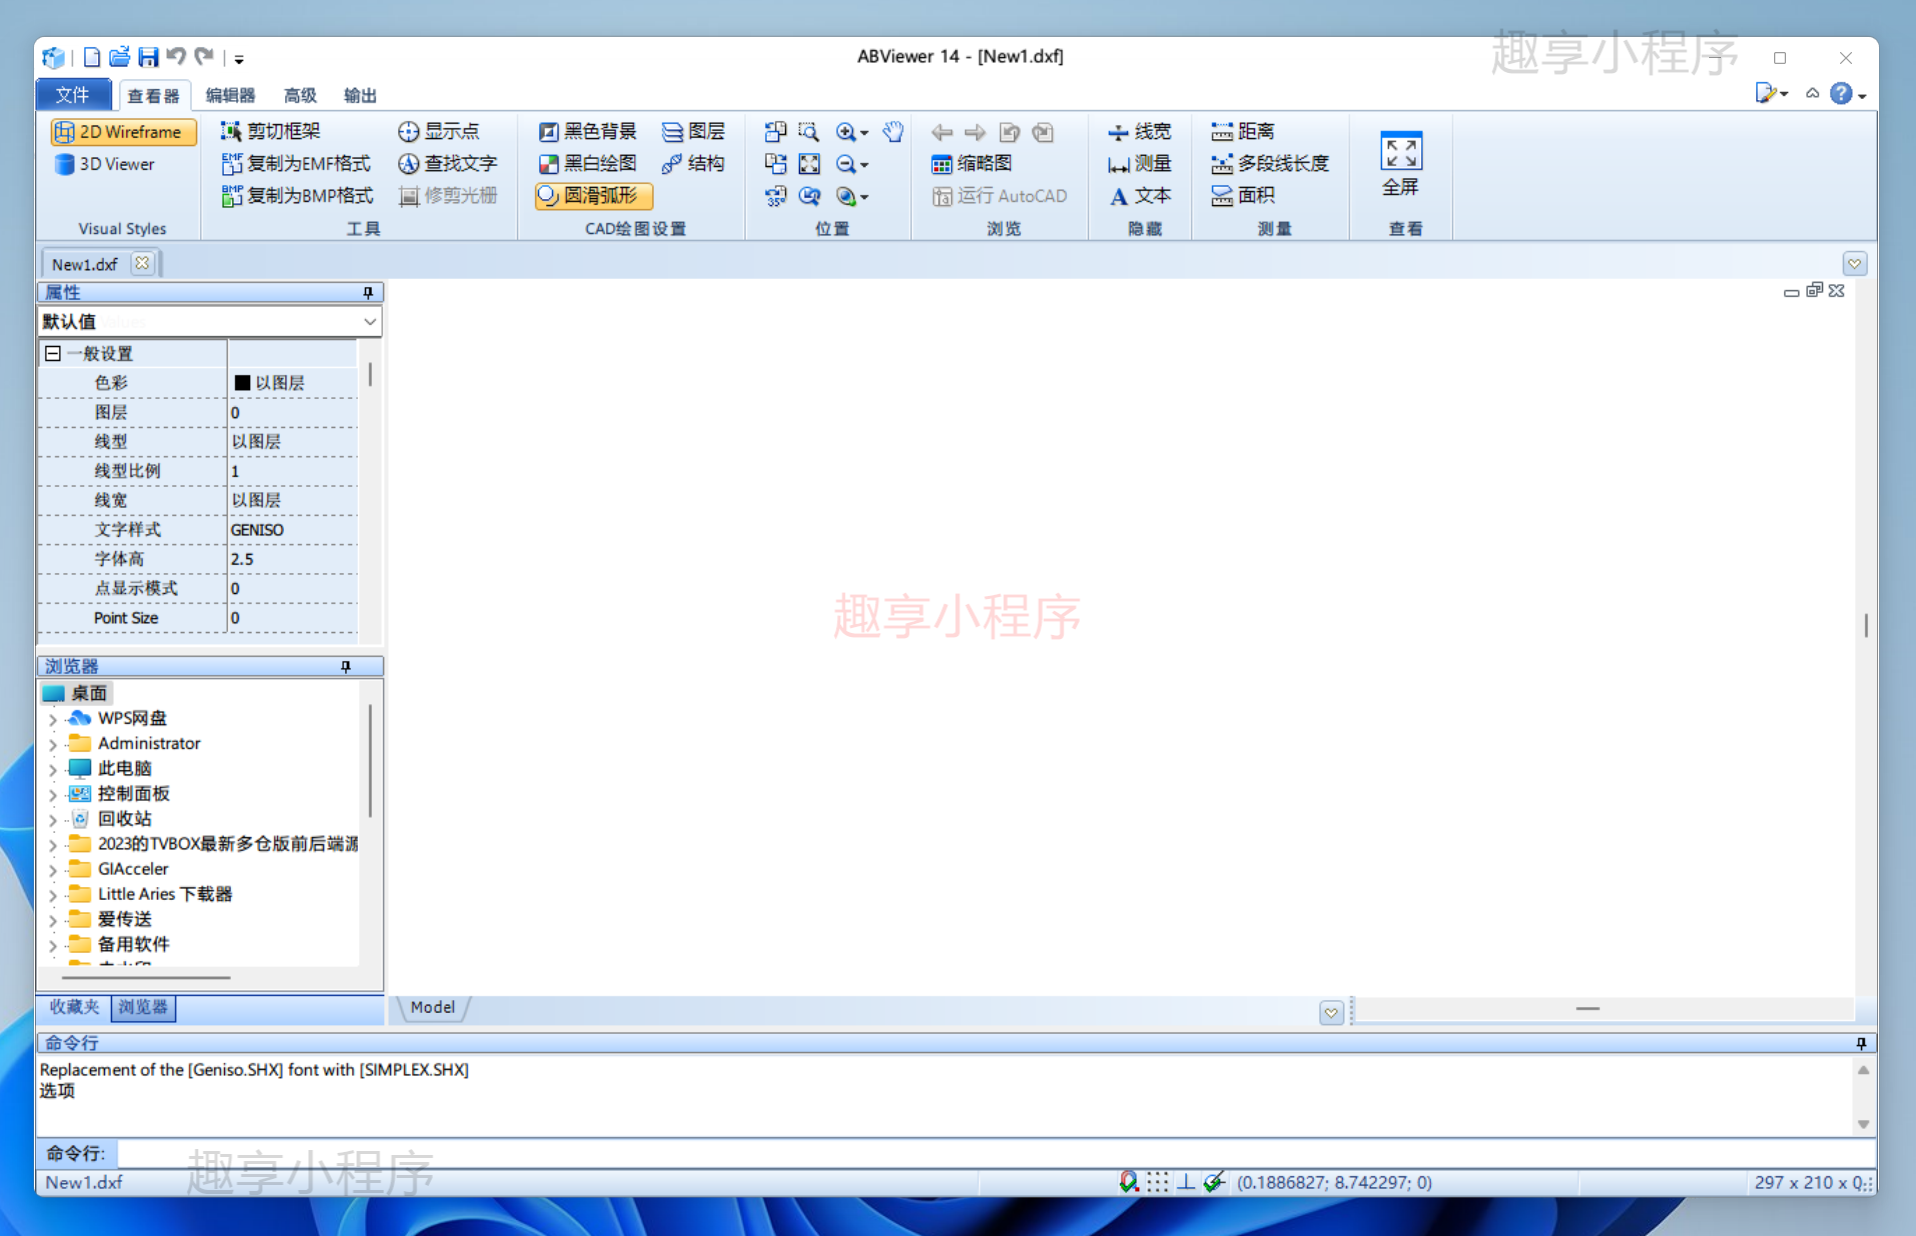Activate the hand pan tool
The width and height of the screenshot is (1916, 1236).
[892, 131]
